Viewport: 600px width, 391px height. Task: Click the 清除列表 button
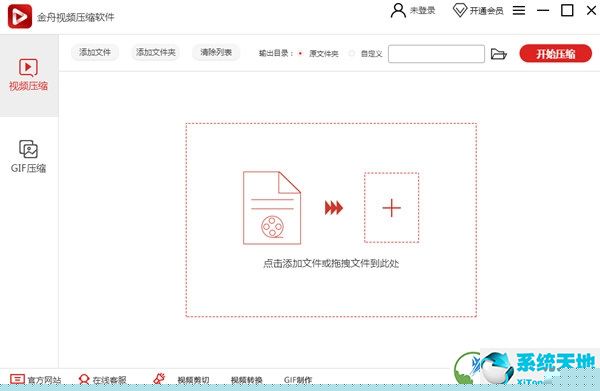pyautogui.click(x=216, y=52)
